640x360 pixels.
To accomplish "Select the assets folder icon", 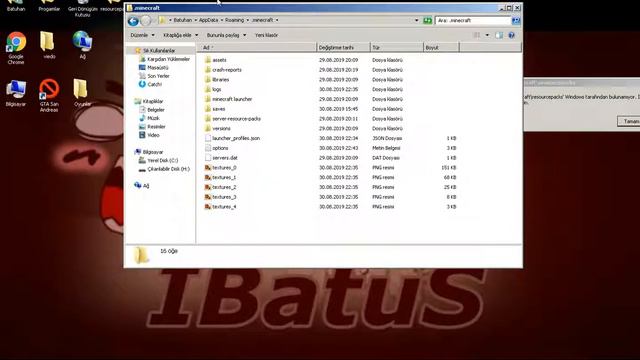I will [x=208, y=60].
